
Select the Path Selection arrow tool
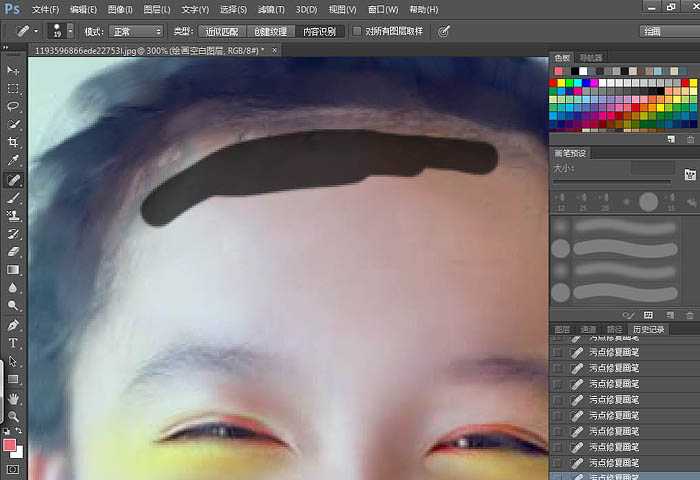pyautogui.click(x=13, y=361)
